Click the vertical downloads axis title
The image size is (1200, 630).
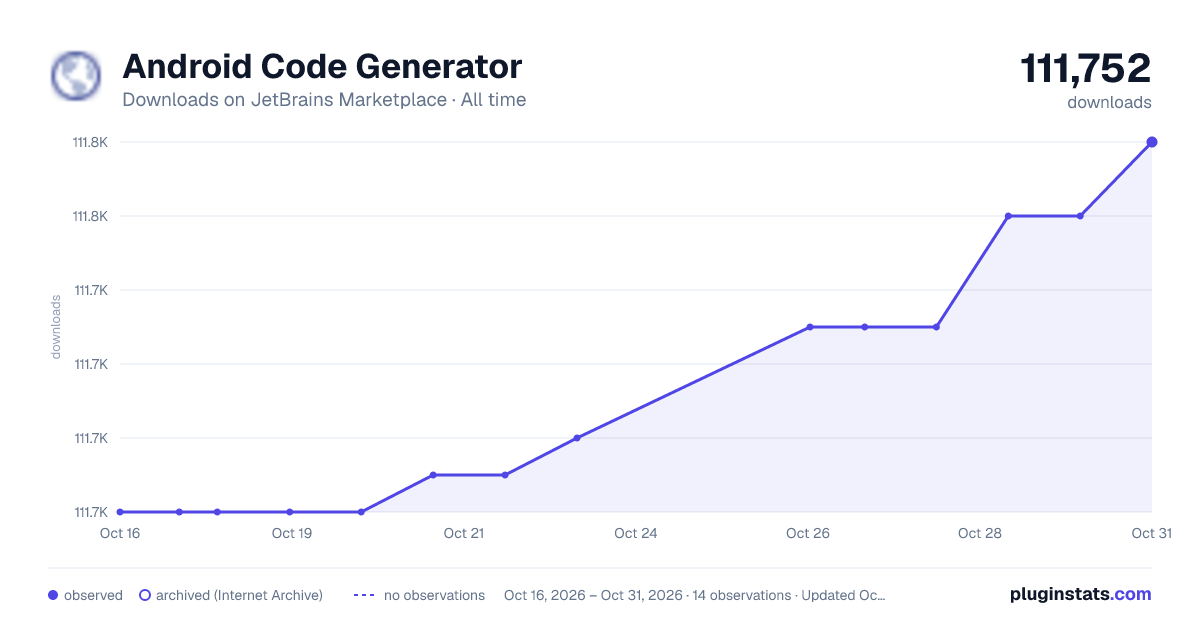pyautogui.click(x=56, y=327)
